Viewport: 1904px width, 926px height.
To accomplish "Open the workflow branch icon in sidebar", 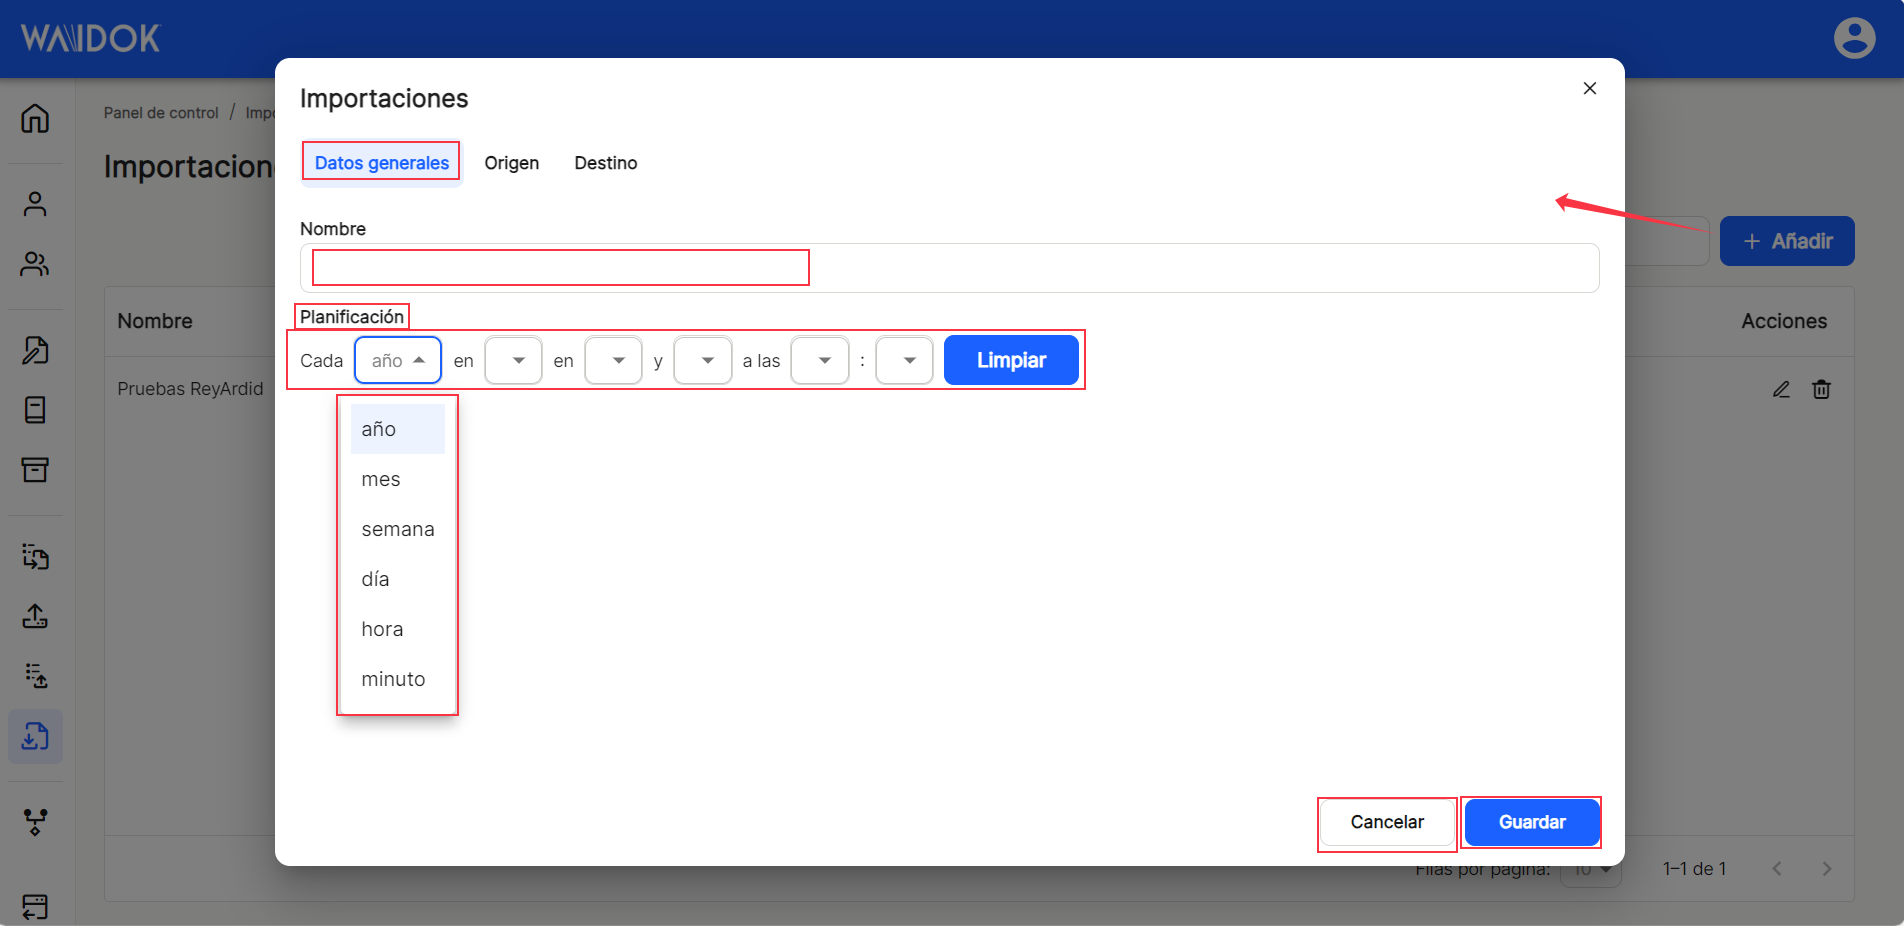I will [x=35, y=822].
